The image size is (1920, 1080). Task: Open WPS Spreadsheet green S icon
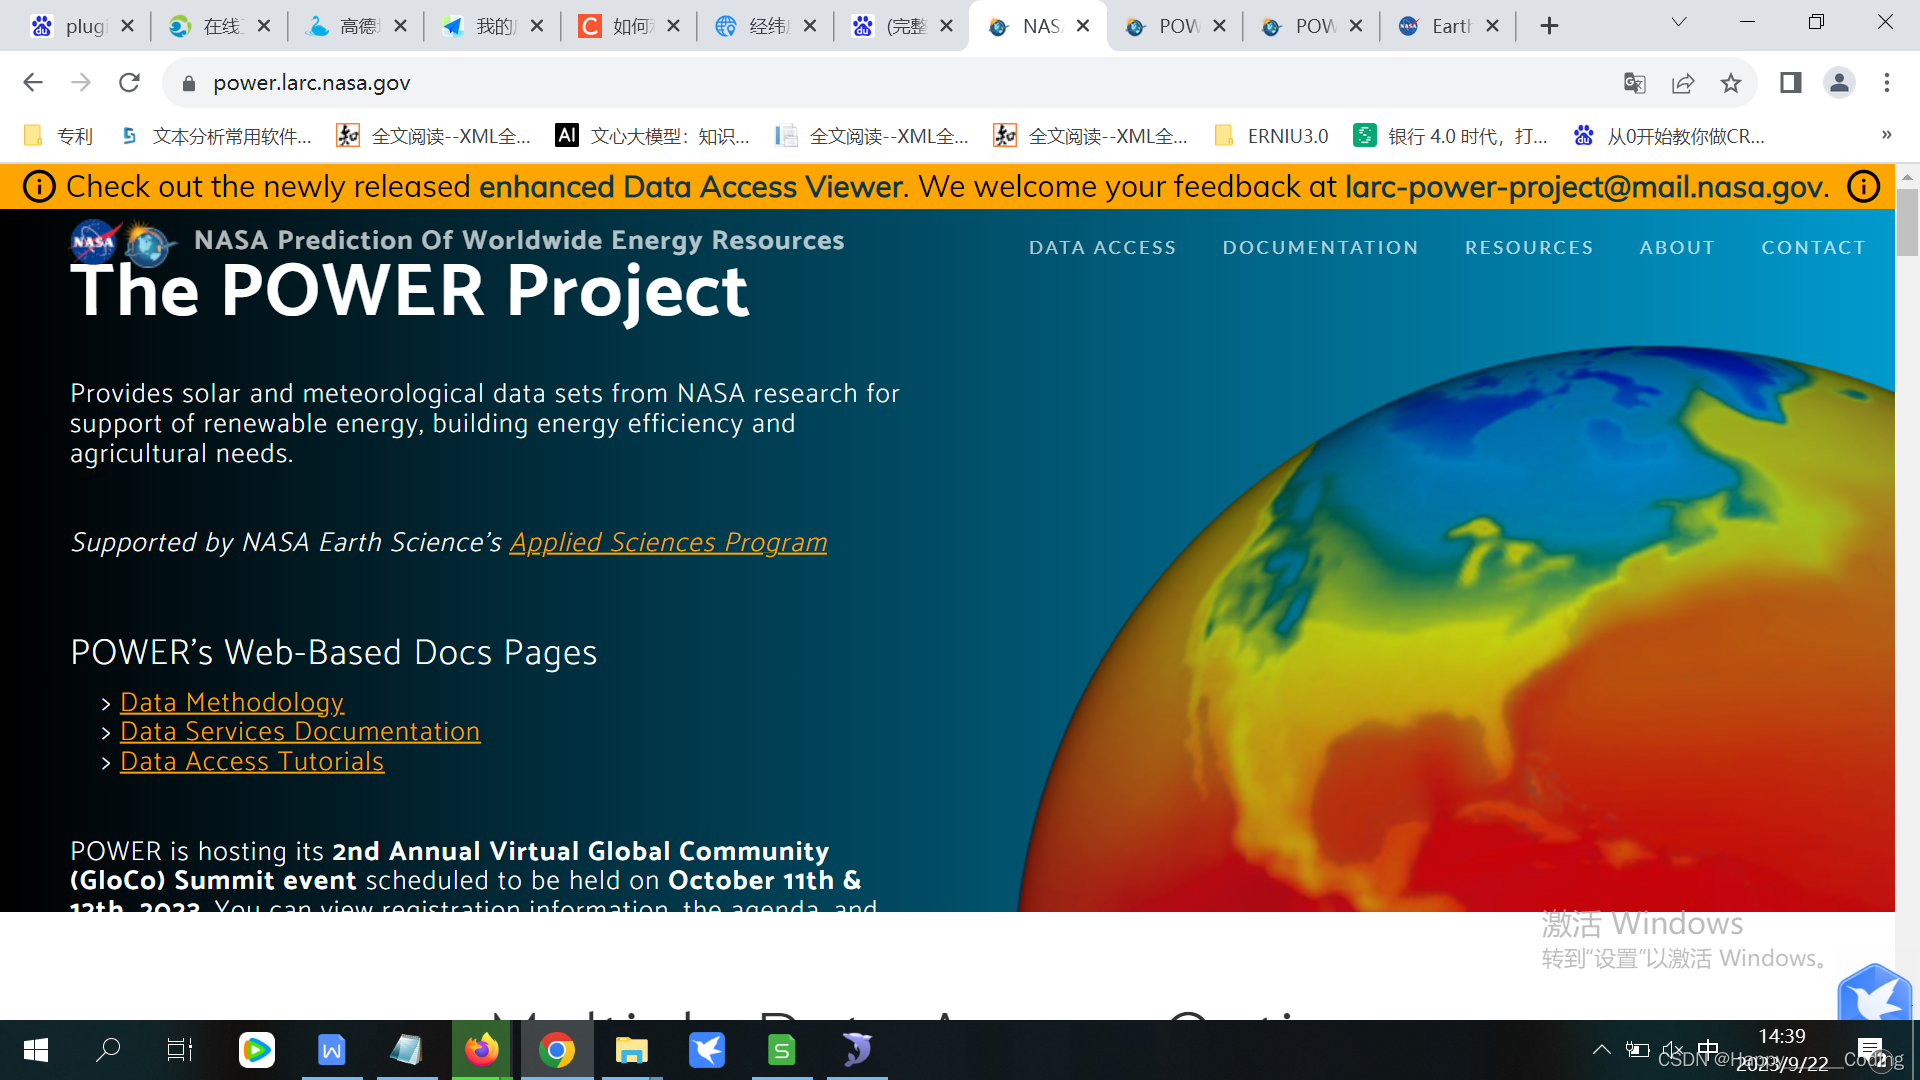(781, 1050)
